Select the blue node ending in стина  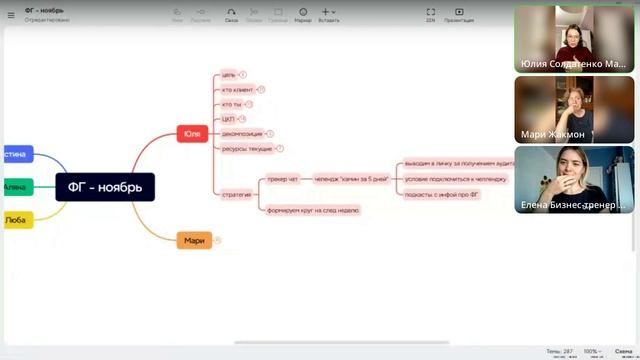click(18, 154)
